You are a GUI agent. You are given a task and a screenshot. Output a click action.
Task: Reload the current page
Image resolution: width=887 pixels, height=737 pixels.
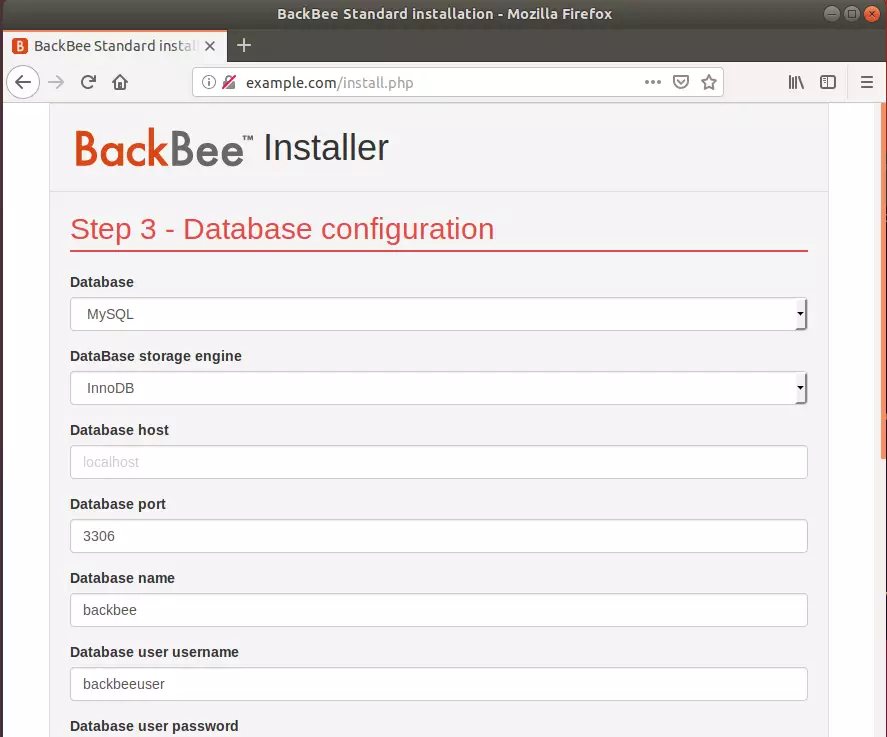pyautogui.click(x=88, y=83)
